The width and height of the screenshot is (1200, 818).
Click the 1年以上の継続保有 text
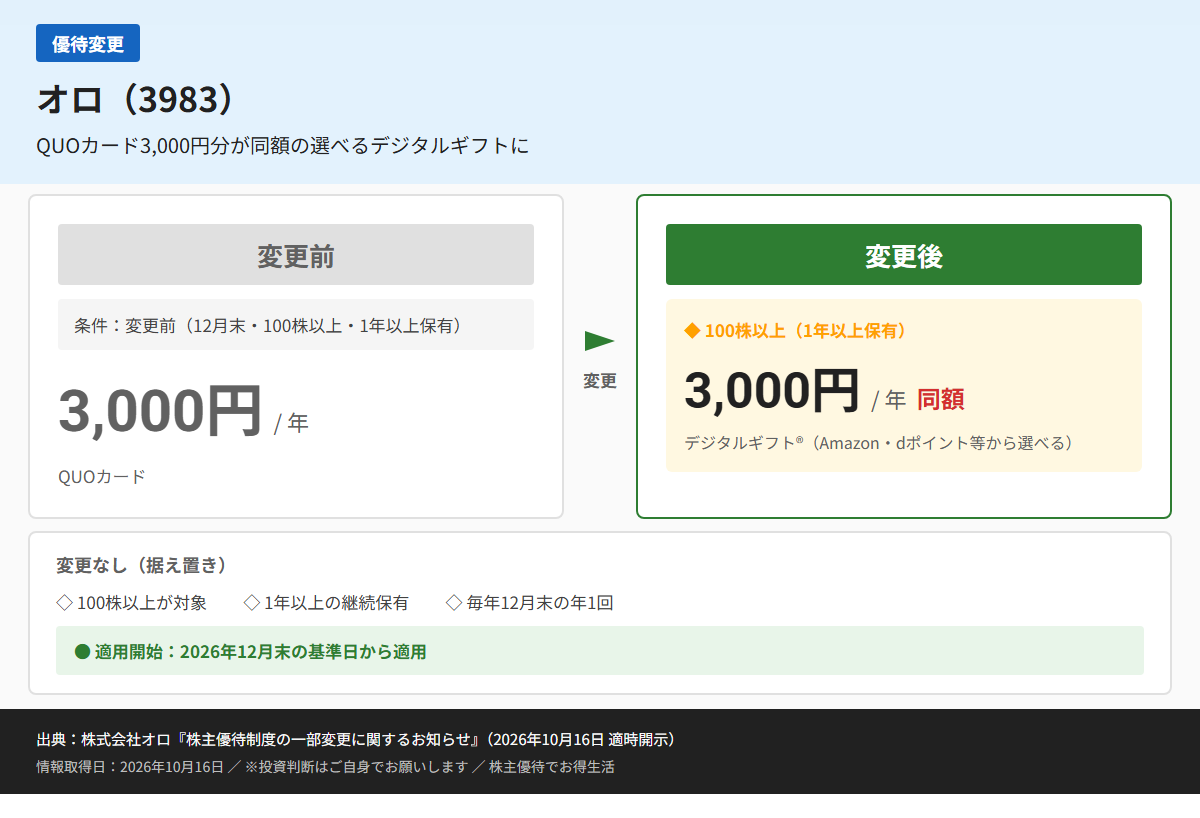pyautogui.click(x=337, y=603)
